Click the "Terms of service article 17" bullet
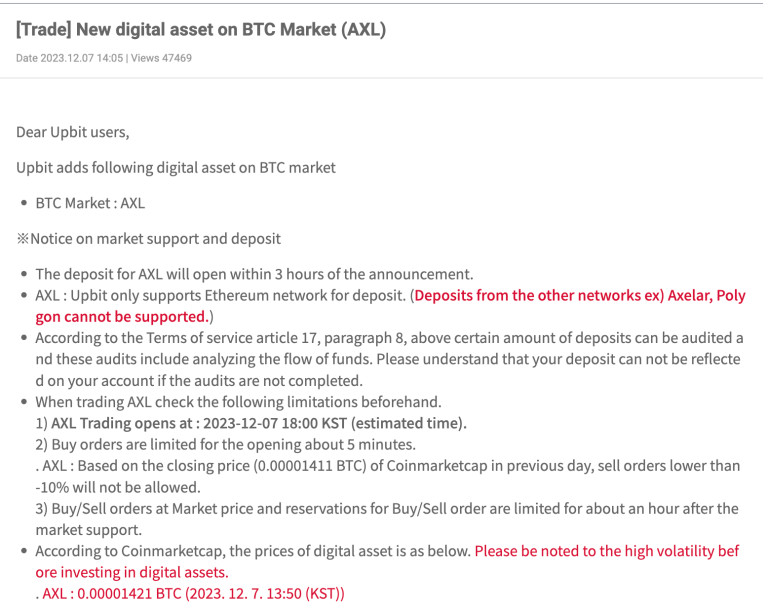768x611 pixels. click(300, 338)
